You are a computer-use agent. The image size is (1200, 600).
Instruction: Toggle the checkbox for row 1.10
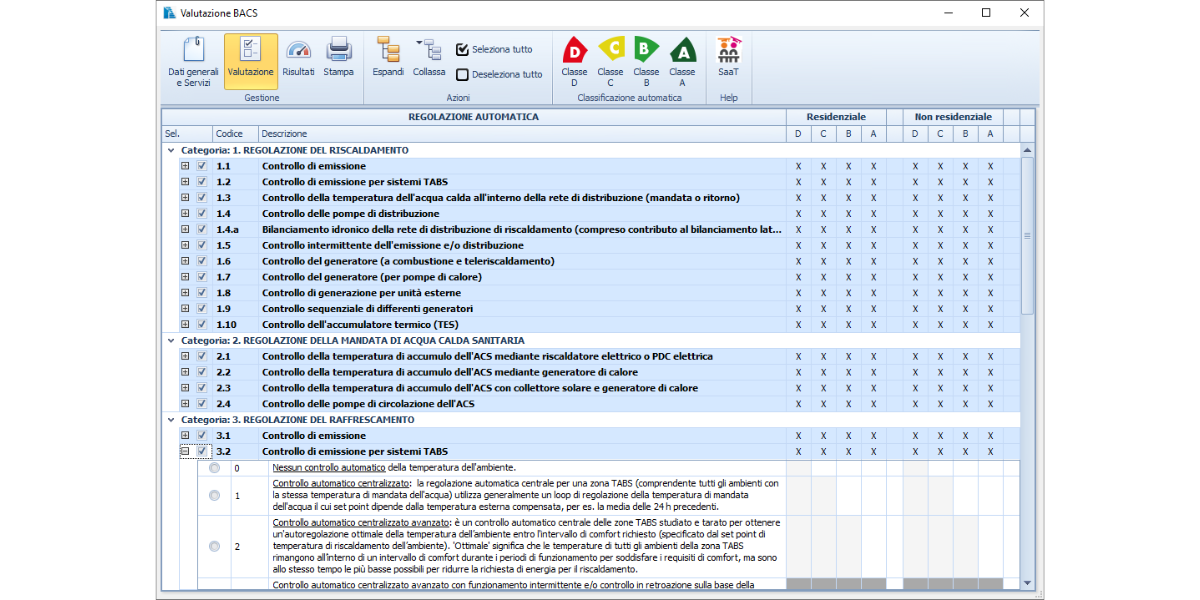[202, 324]
